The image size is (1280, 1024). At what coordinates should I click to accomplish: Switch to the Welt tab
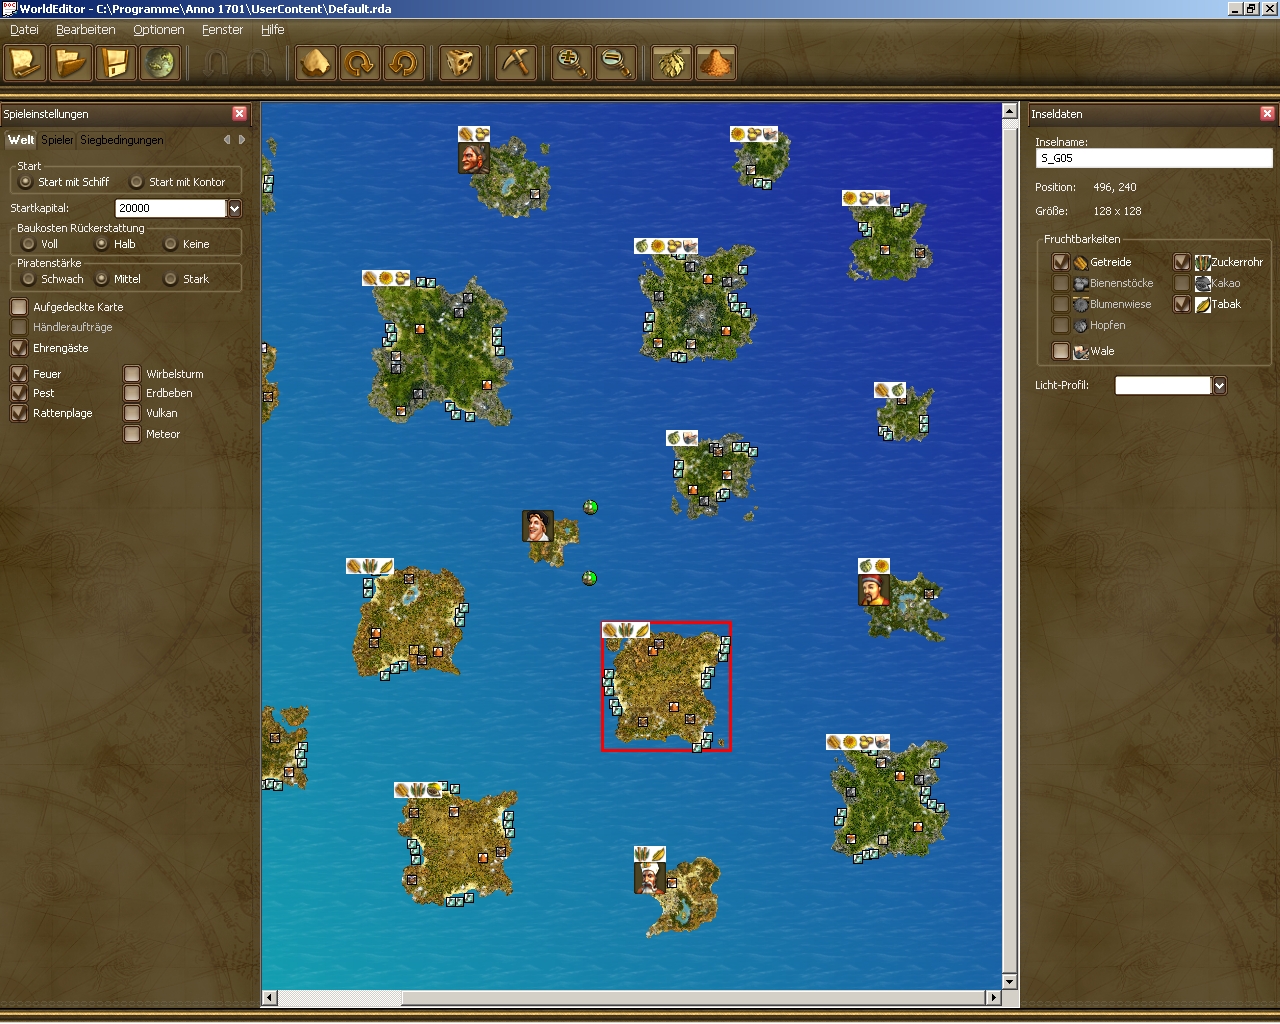21,140
